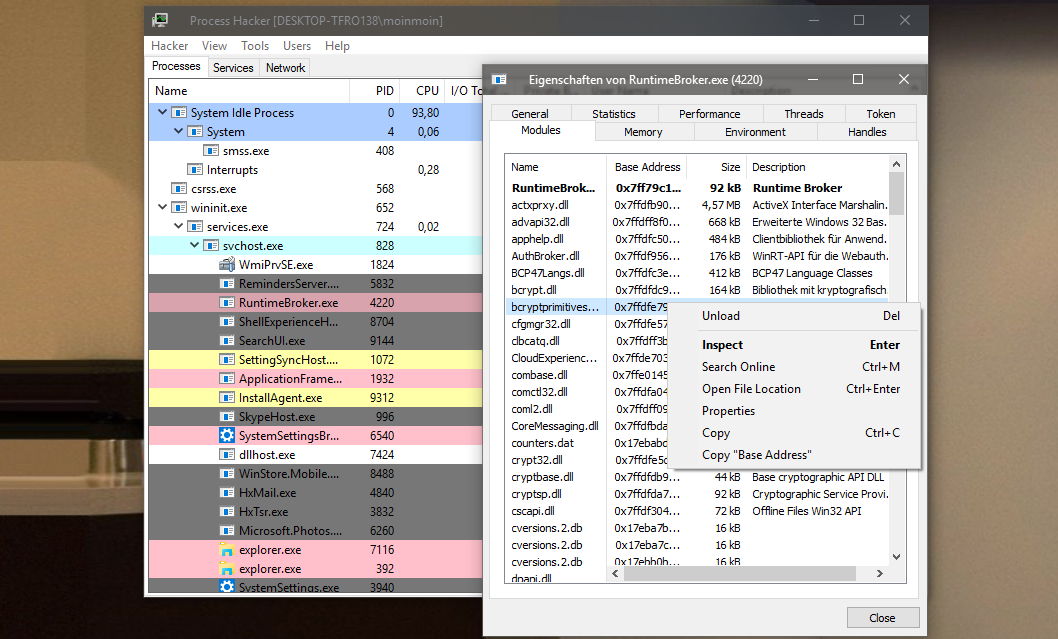
Task: Collapse the System Idle Process tree node
Action: [163, 112]
